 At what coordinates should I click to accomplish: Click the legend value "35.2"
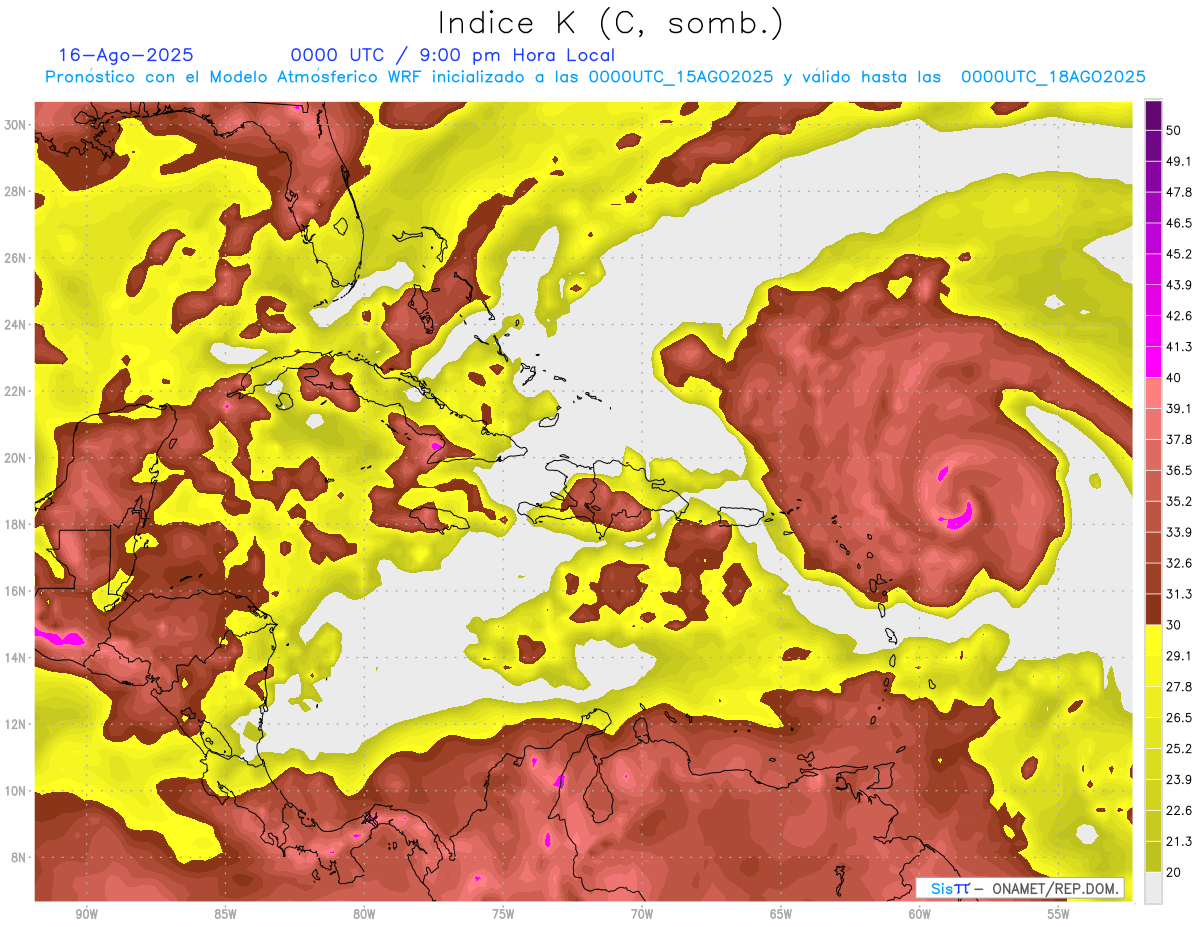point(1179,501)
